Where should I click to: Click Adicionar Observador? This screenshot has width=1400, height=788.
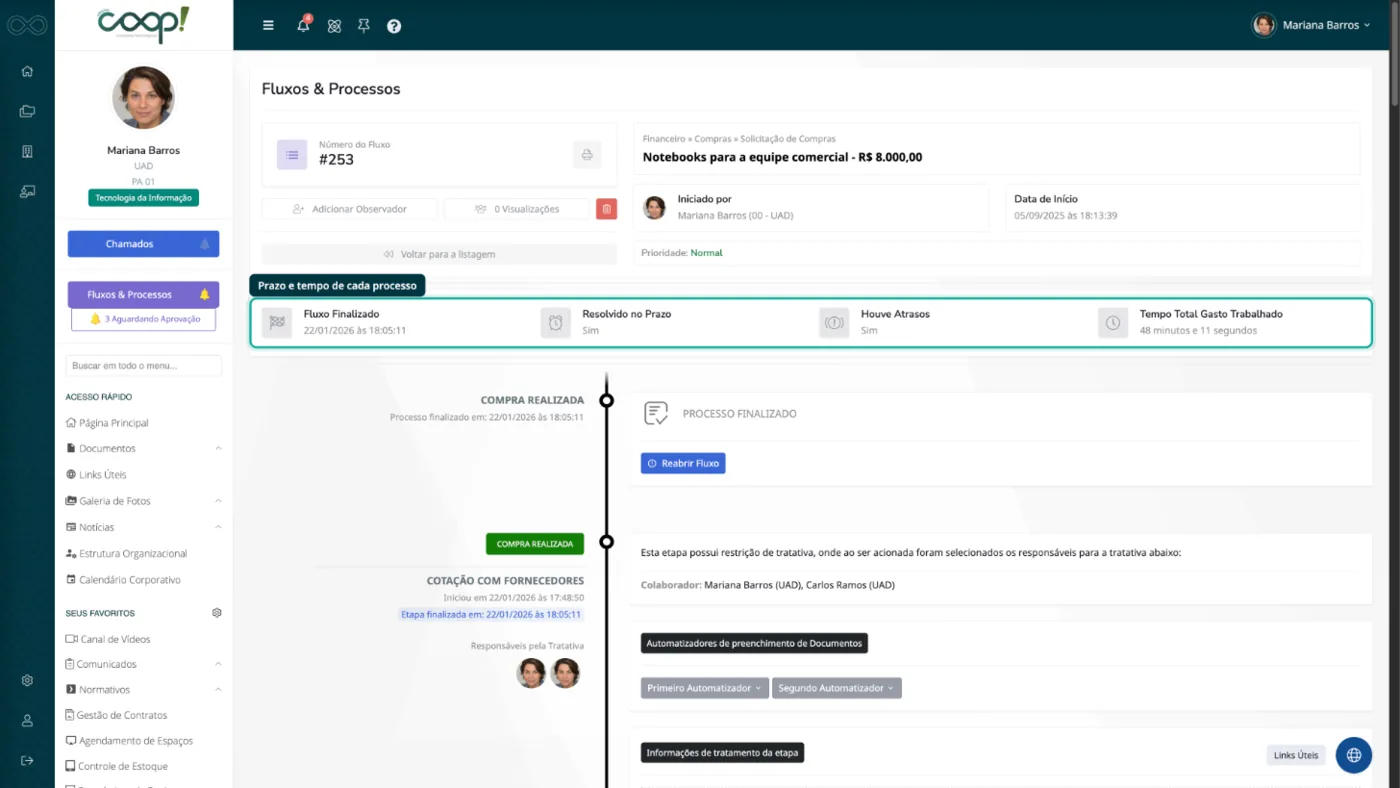350,209
